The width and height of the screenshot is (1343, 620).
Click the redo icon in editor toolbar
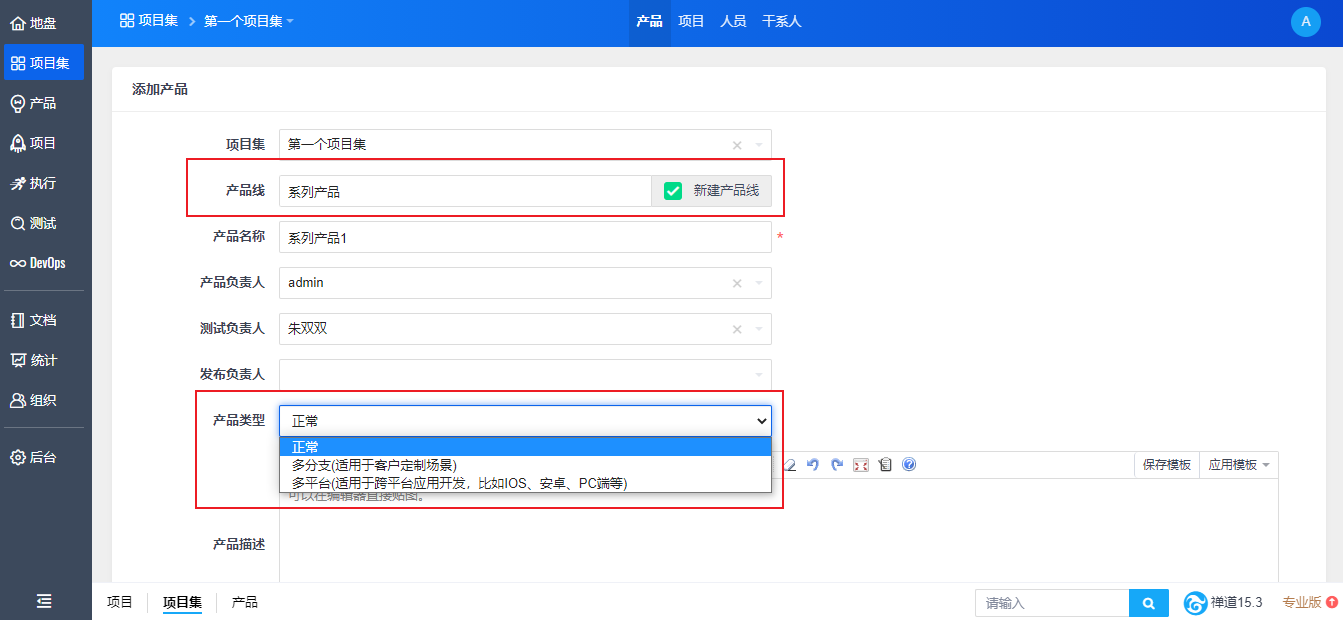tap(837, 465)
